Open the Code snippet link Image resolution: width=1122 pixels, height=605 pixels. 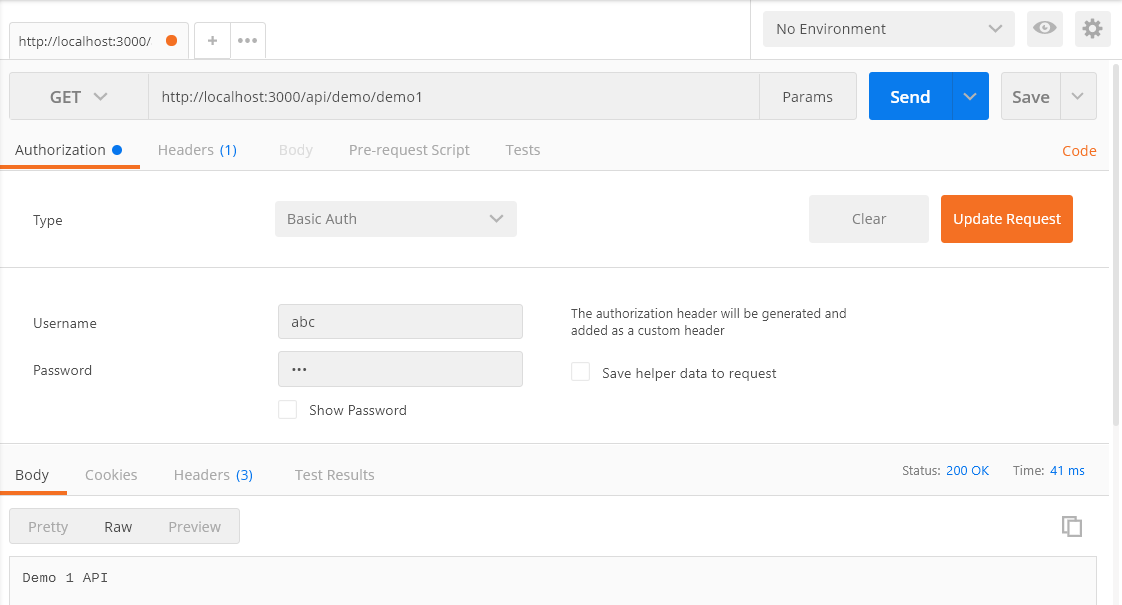pos(1079,151)
